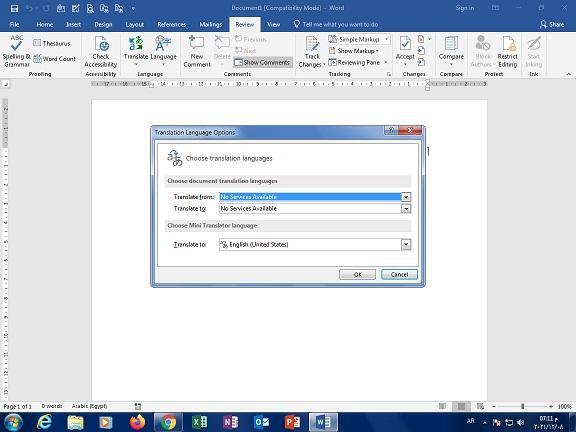Switch to the View tab

pyautogui.click(x=273, y=25)
